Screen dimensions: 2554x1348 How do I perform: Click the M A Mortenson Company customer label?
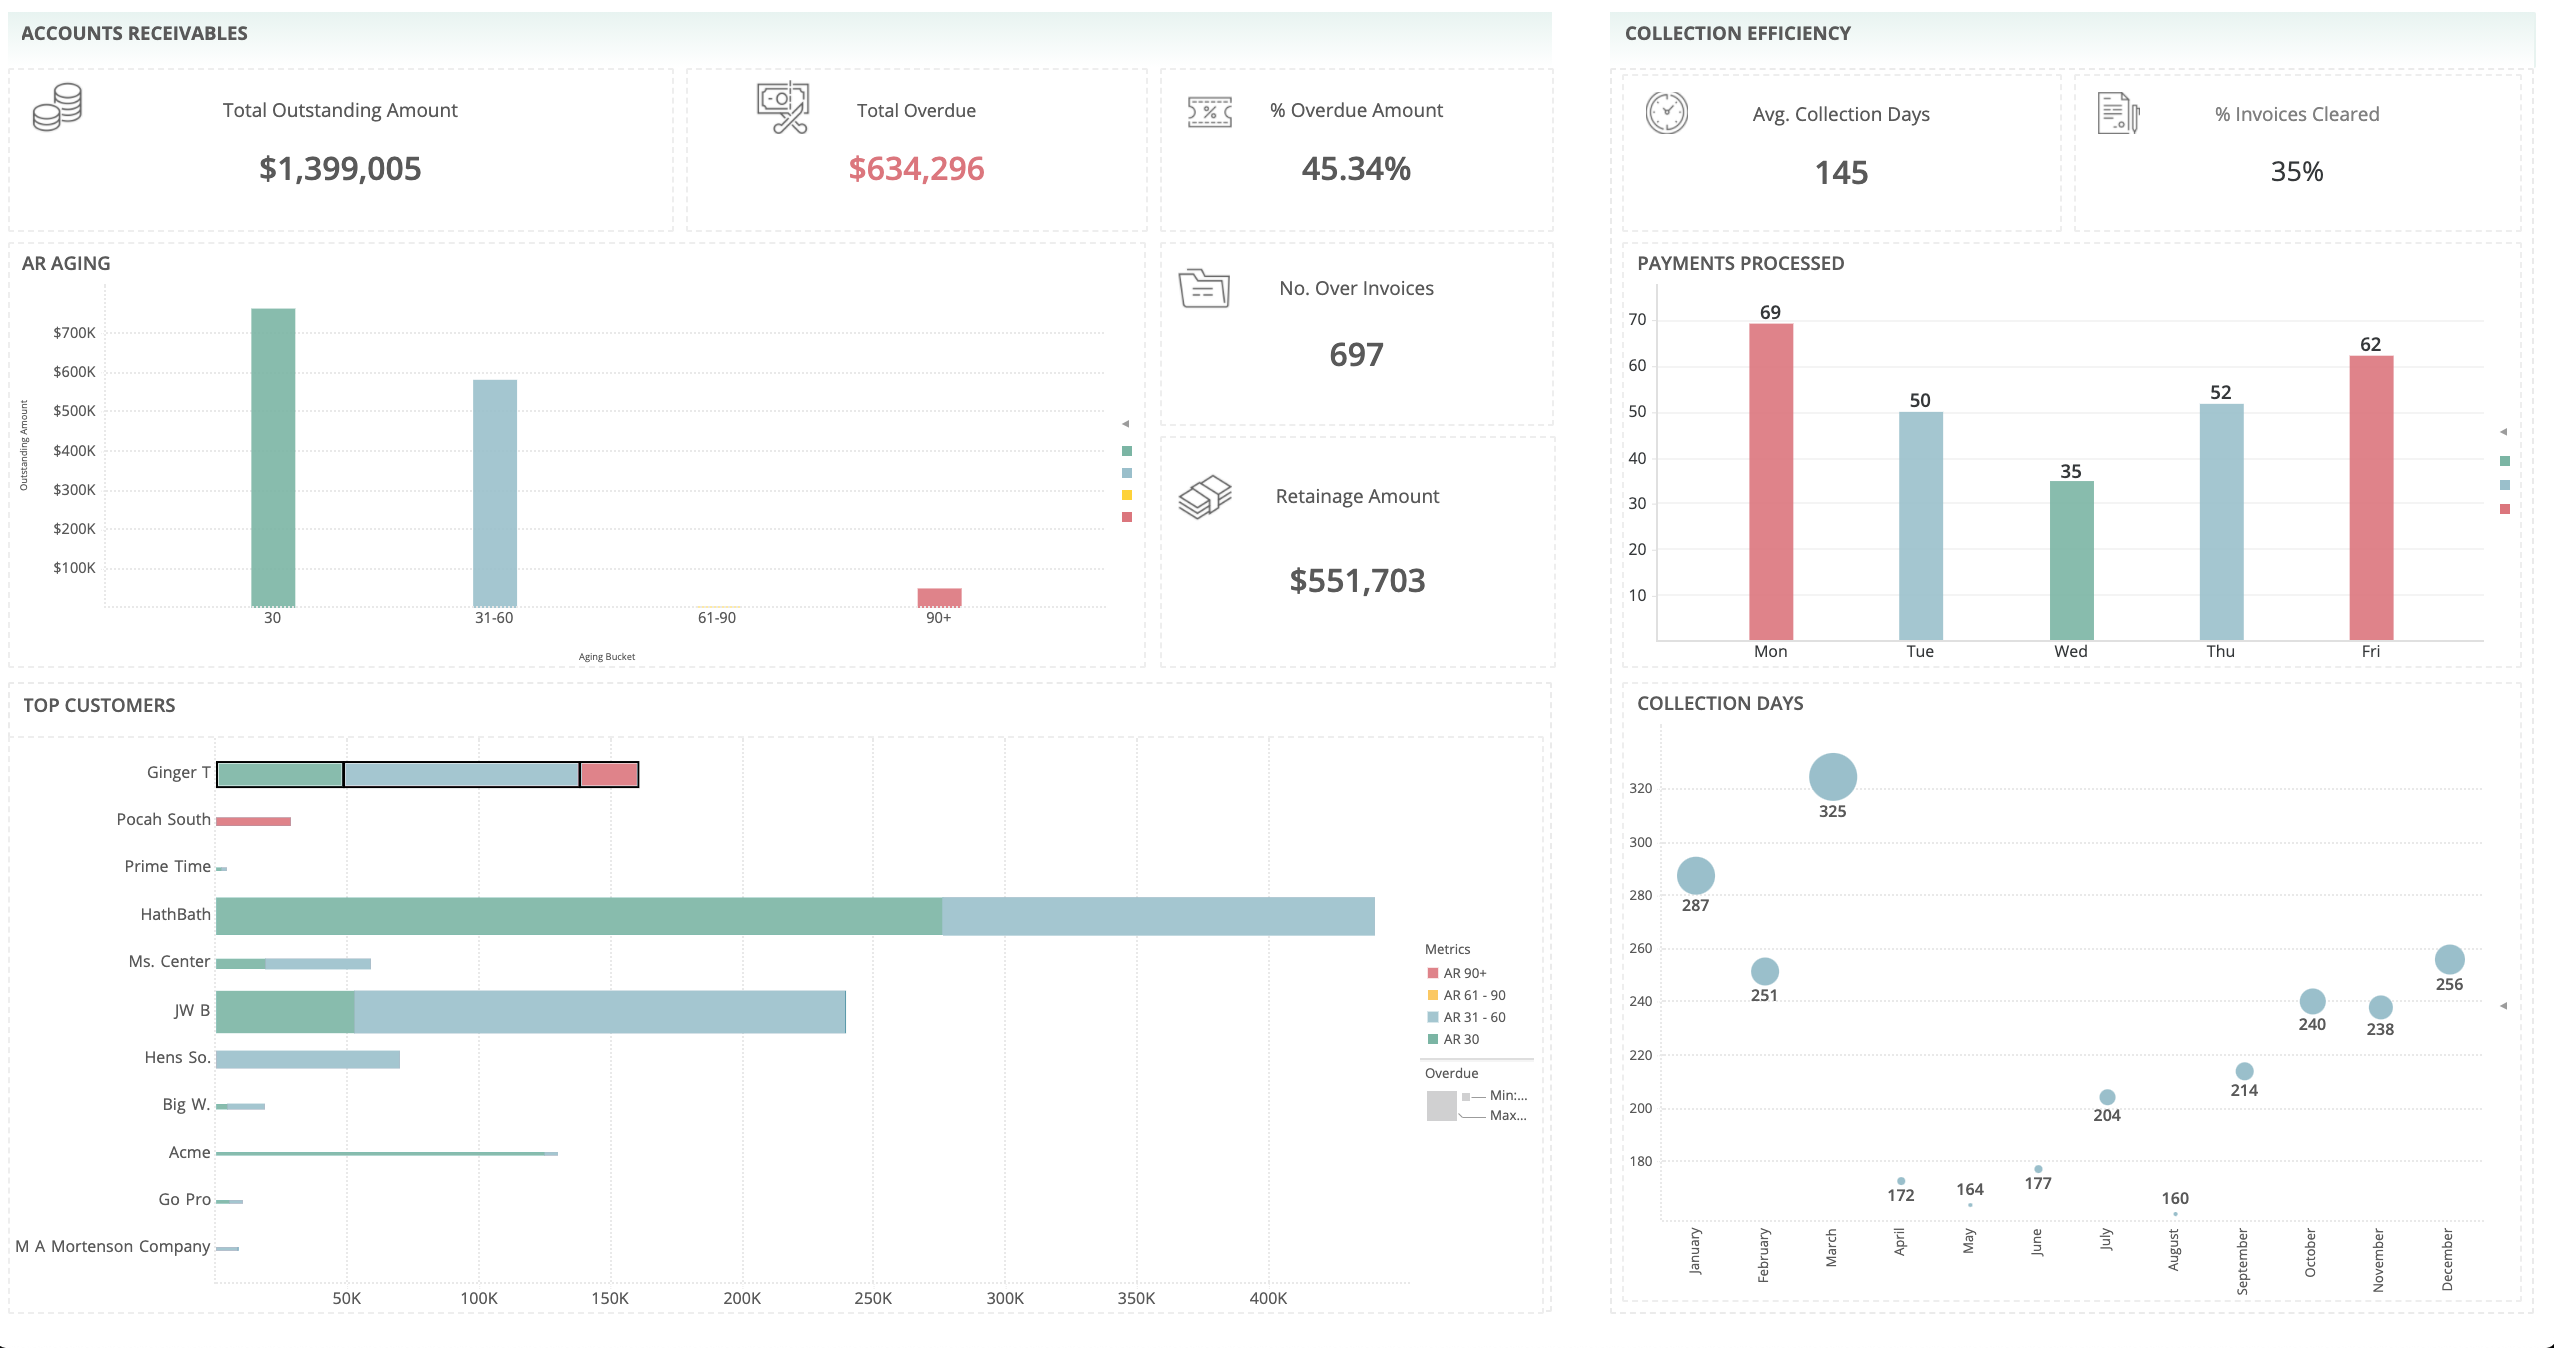pos(113,1246)
